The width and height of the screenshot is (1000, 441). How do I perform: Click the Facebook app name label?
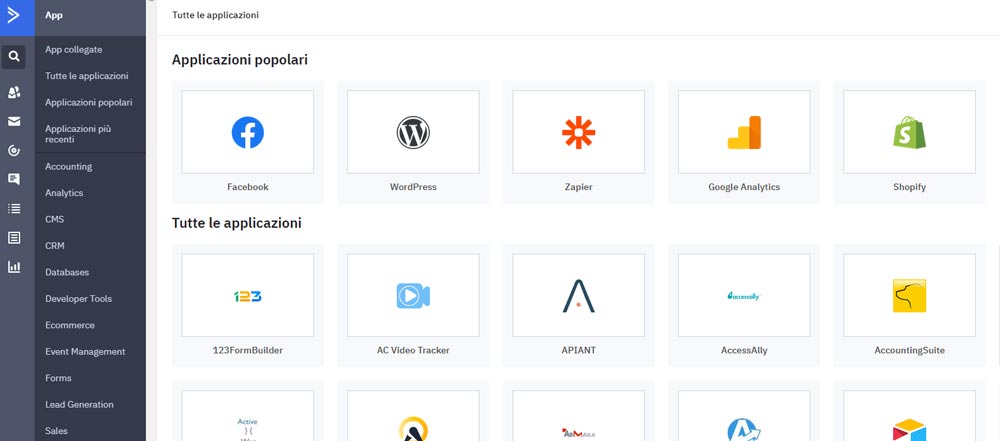247,187
